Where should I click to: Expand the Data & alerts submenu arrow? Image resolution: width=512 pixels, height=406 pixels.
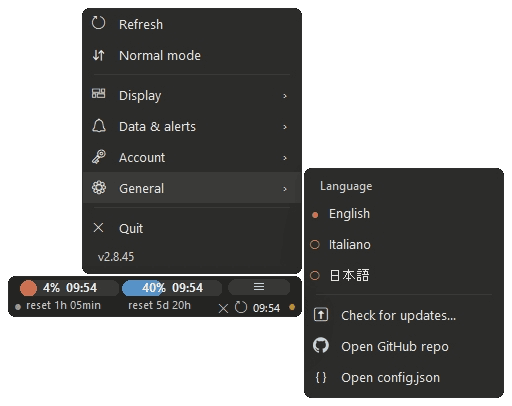click(285, 127)
